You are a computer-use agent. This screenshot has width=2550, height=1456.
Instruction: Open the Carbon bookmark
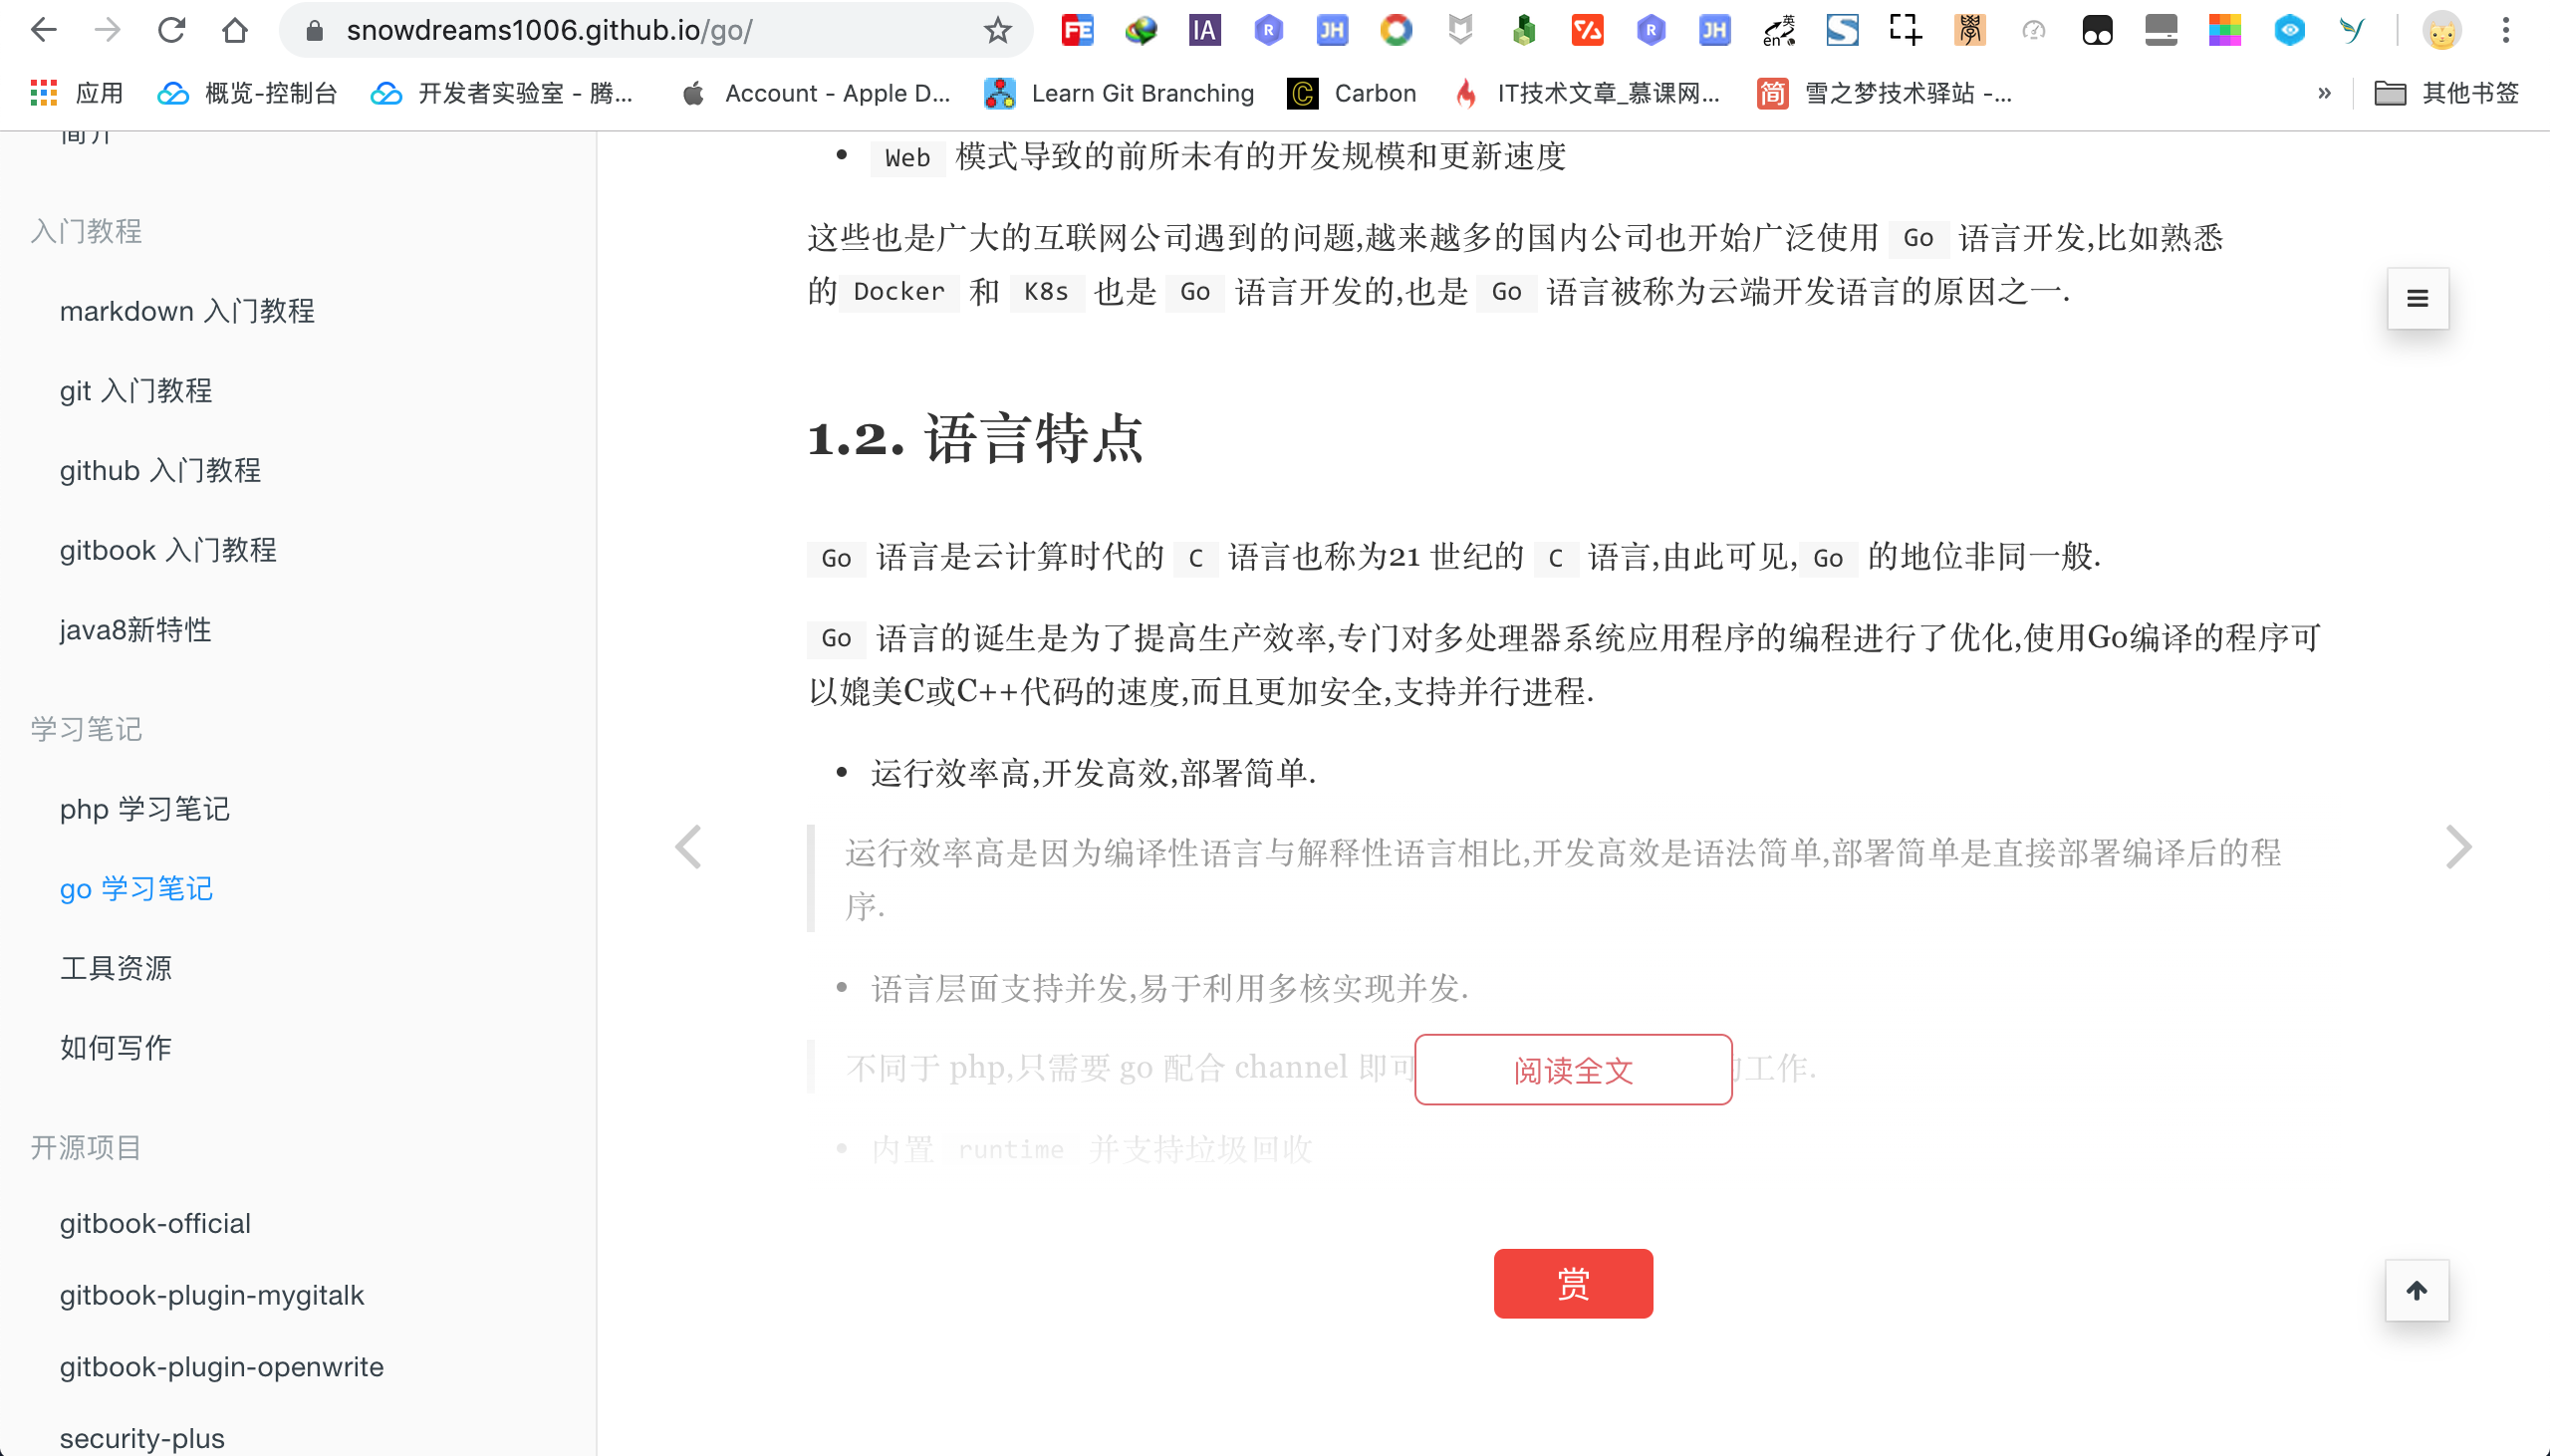point(1352,92)
